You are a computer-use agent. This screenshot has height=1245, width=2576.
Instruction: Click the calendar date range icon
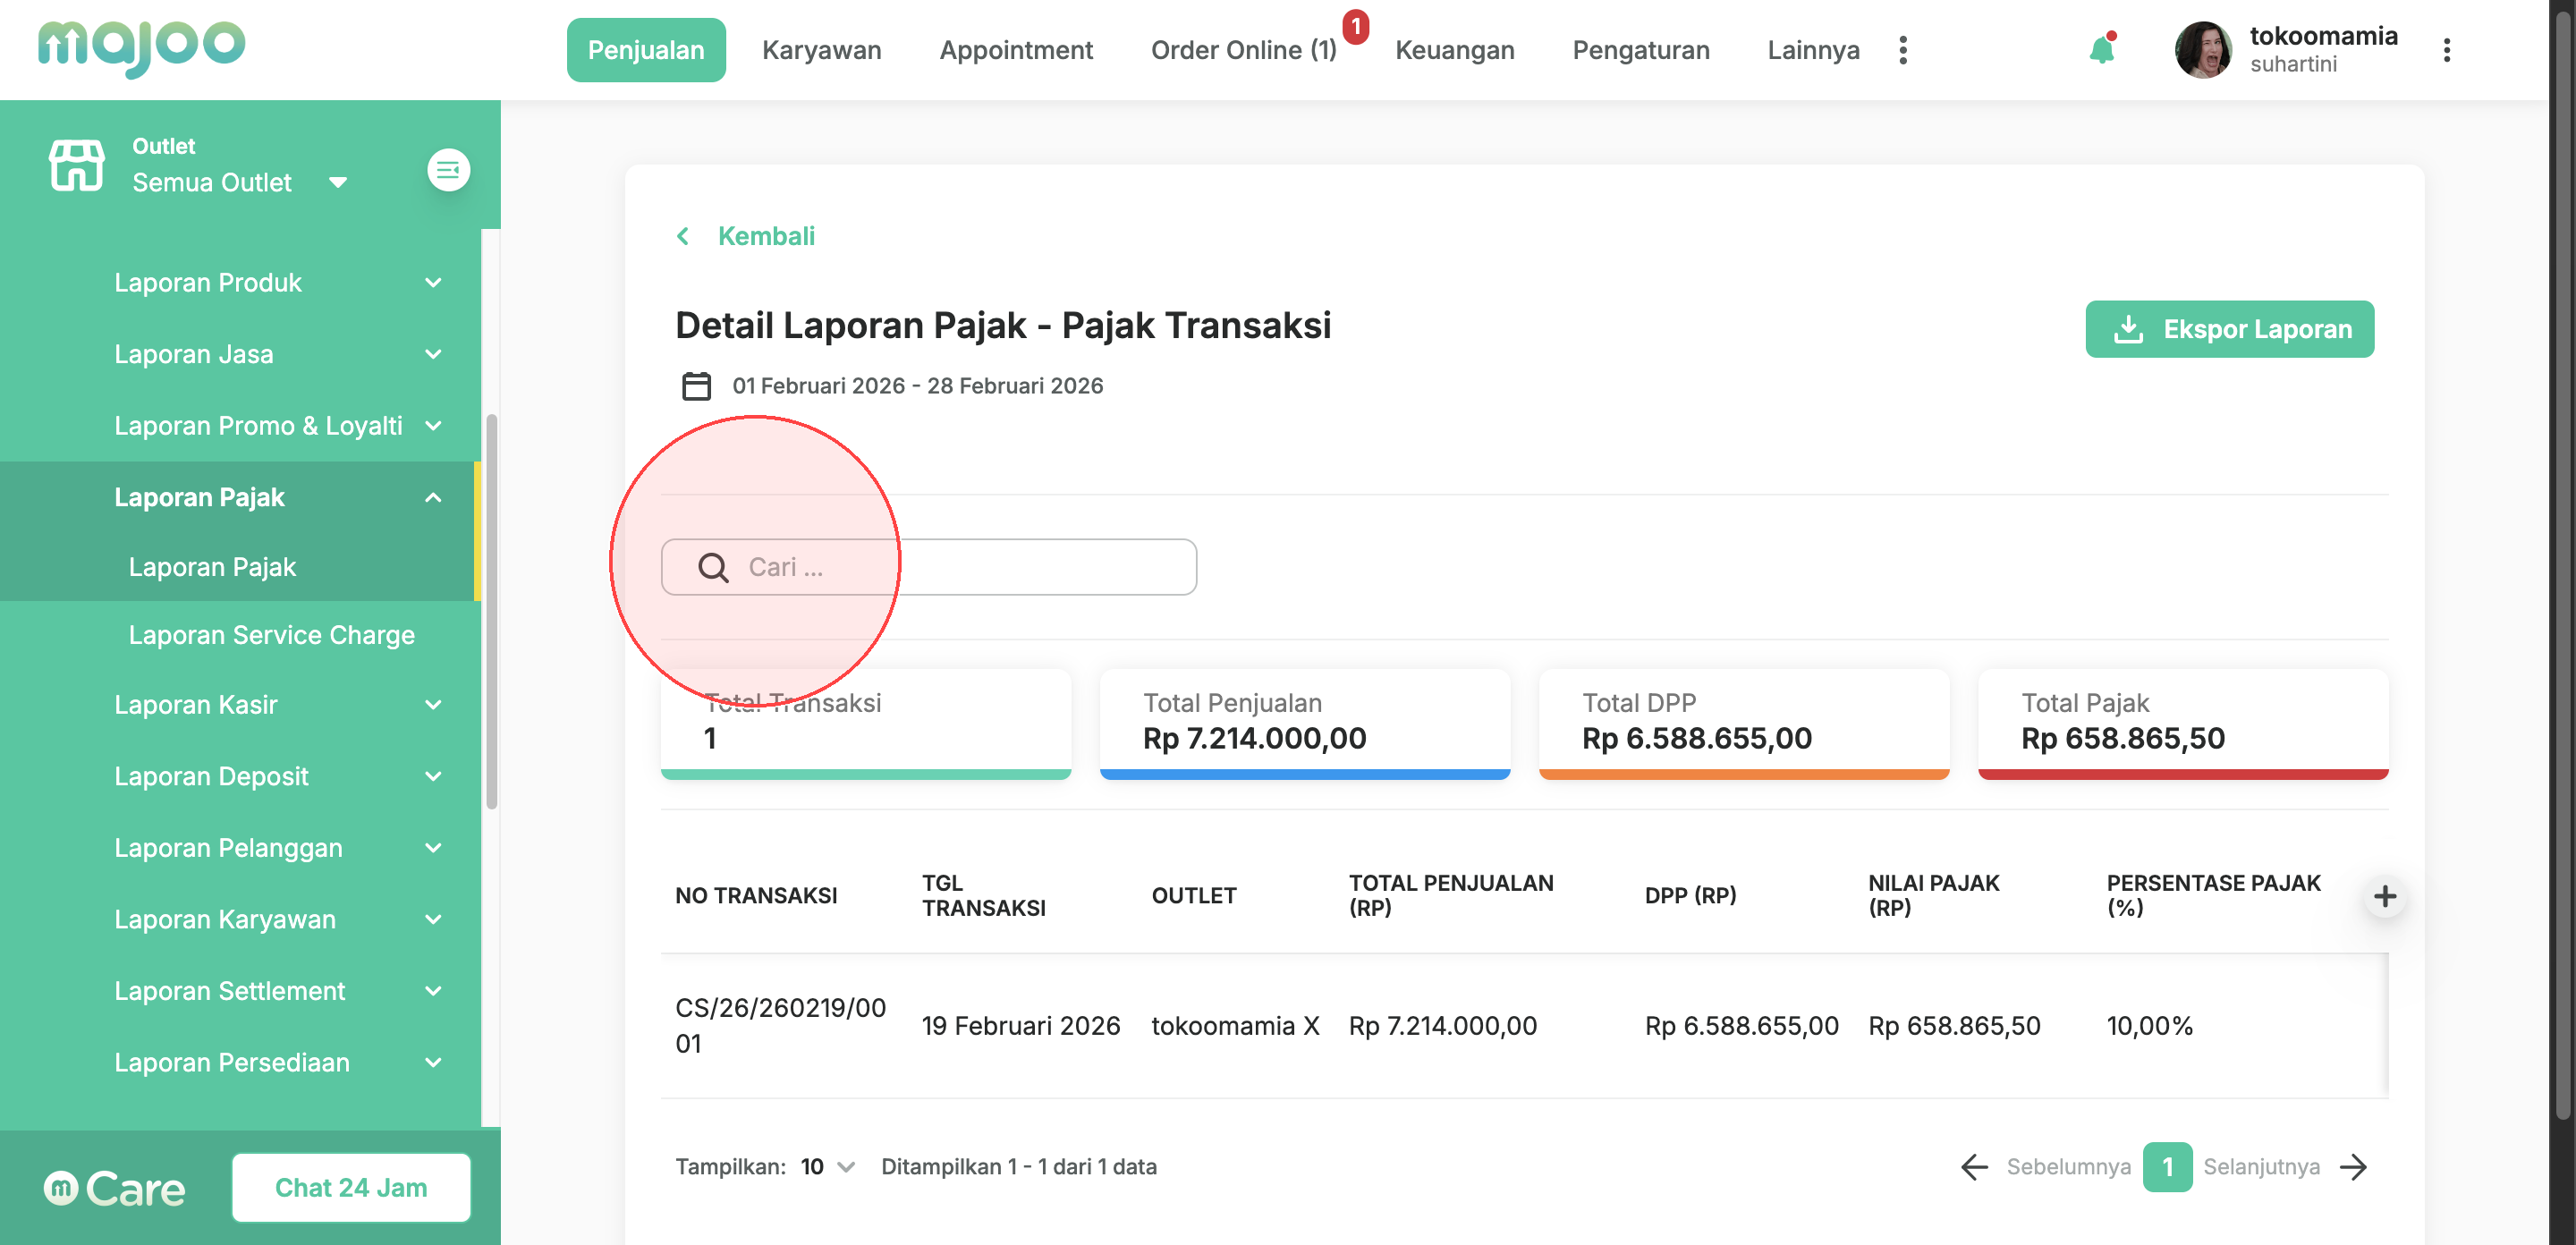[x=696, y=386]
